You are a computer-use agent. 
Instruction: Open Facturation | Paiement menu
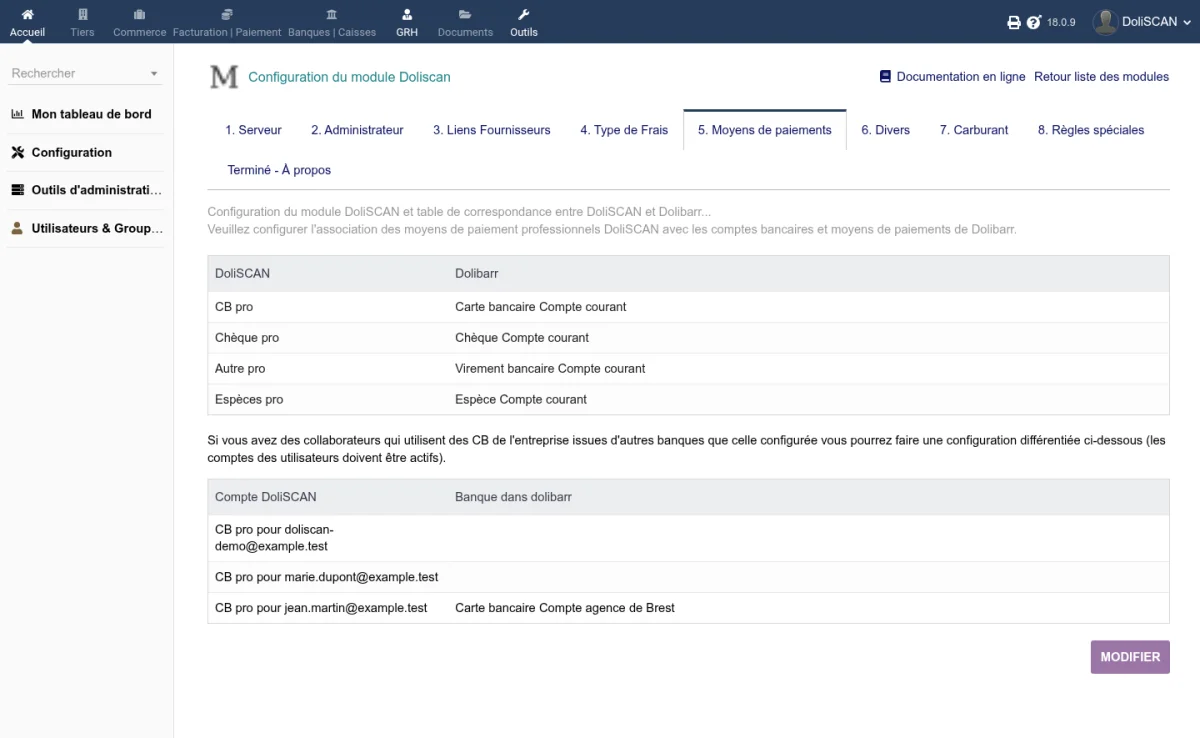227,22
